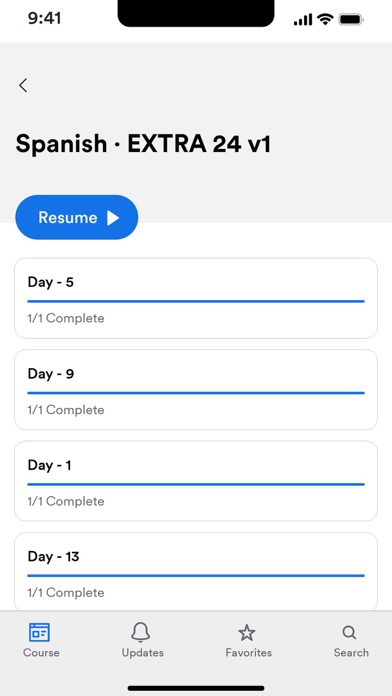Tap the 1/1 Complete text under Day - 9
The image size is (392, 696).
coord(66,410)
